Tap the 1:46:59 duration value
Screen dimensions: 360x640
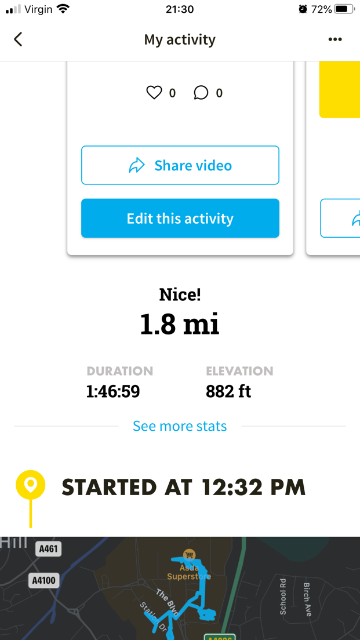tap(113, 392)
